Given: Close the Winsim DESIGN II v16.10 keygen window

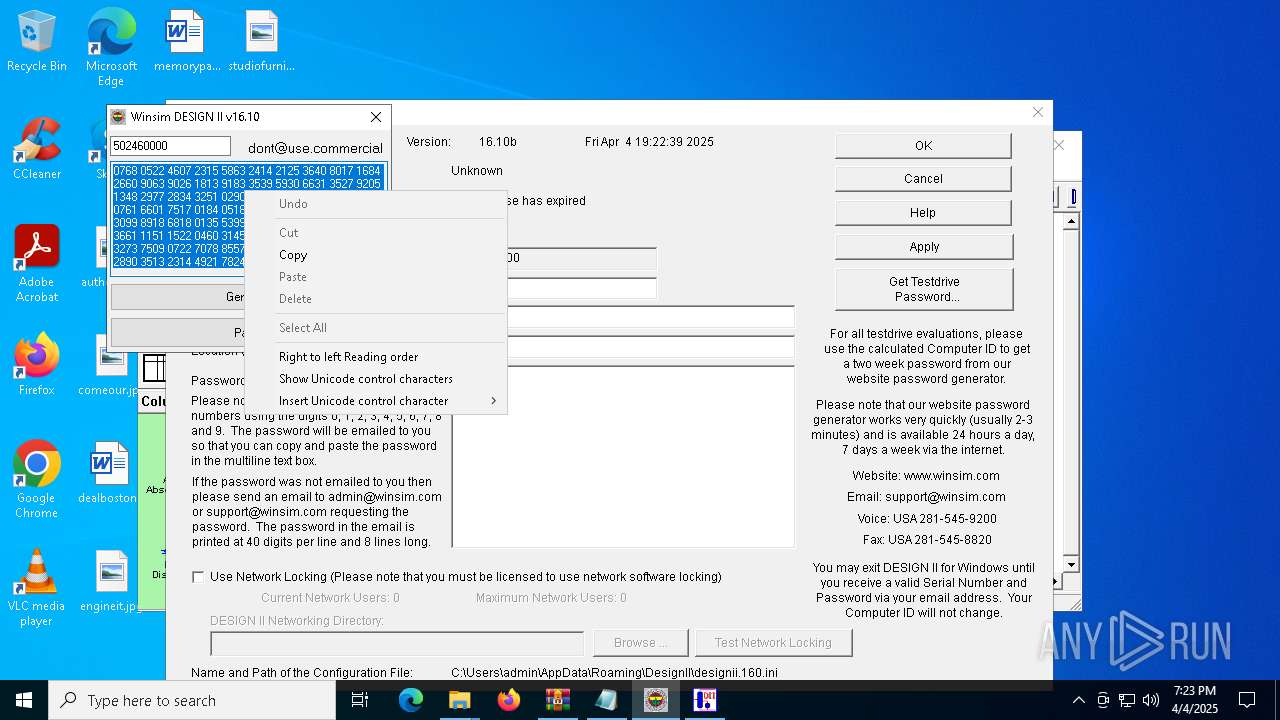Looking at the screenshot, I should click(376, 117).
